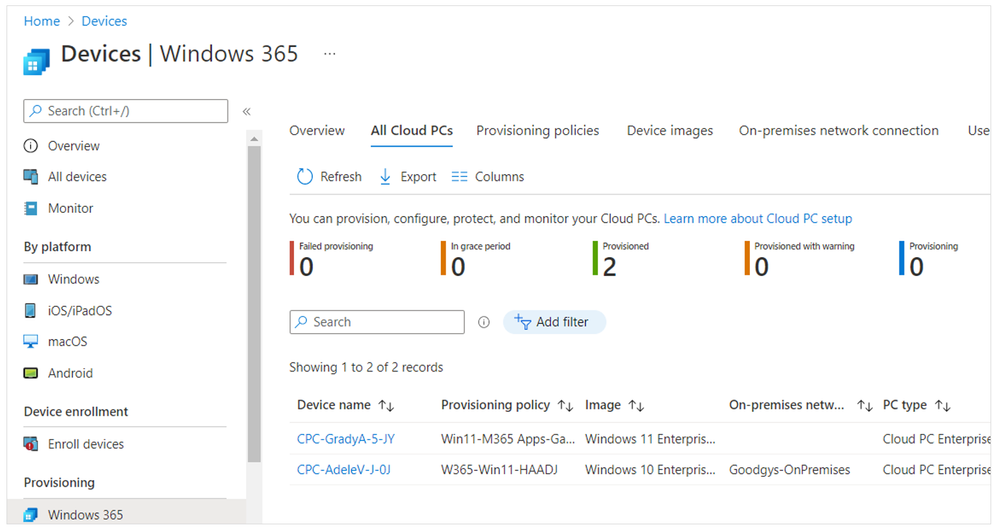Click the All devices icon in sidebar
Screen dimensions: 999x531
[x=31, y=177]
